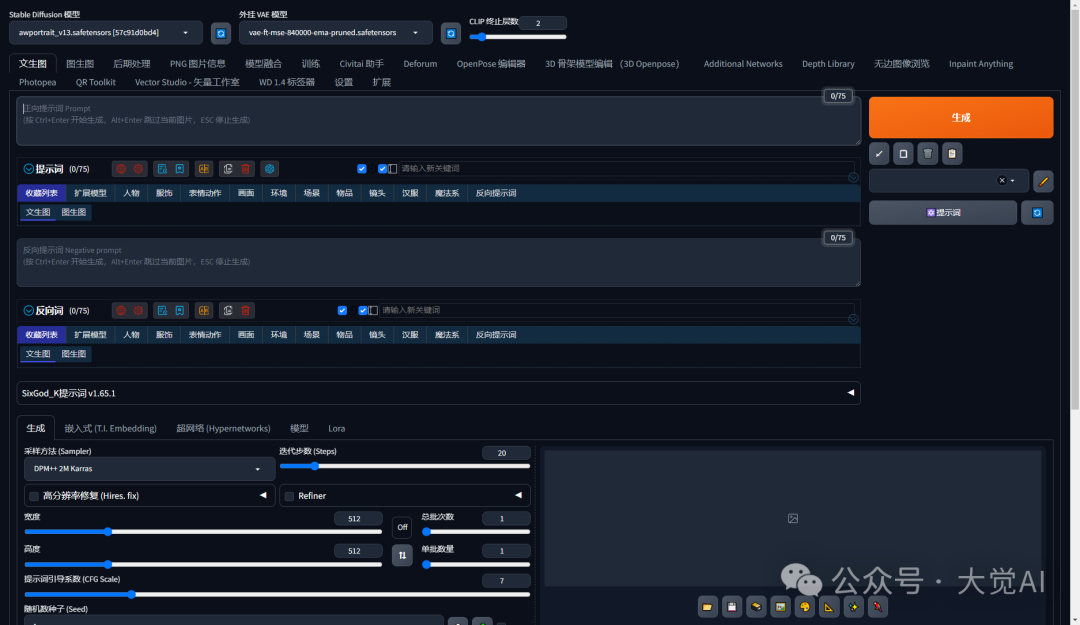Collapse the 提示词 section circle toggle

pyautogui.click(x=29, y=169)
